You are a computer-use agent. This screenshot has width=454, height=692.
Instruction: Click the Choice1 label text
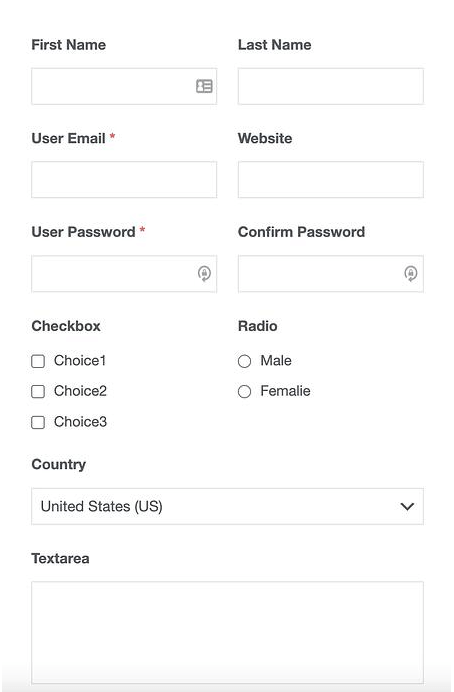pyautogui.click(x=80, y=361)
